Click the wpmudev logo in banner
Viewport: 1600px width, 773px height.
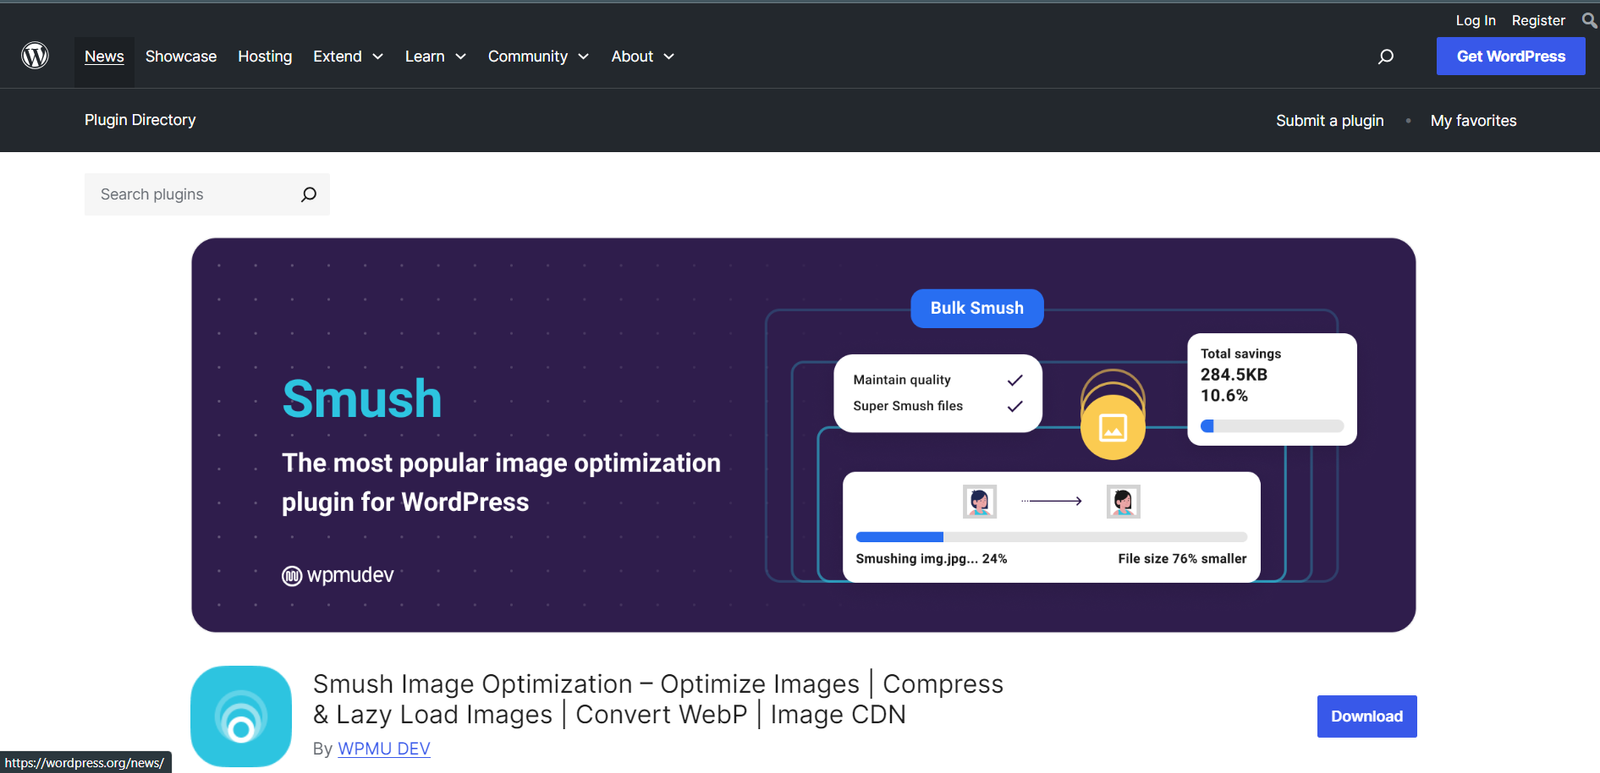338,575
